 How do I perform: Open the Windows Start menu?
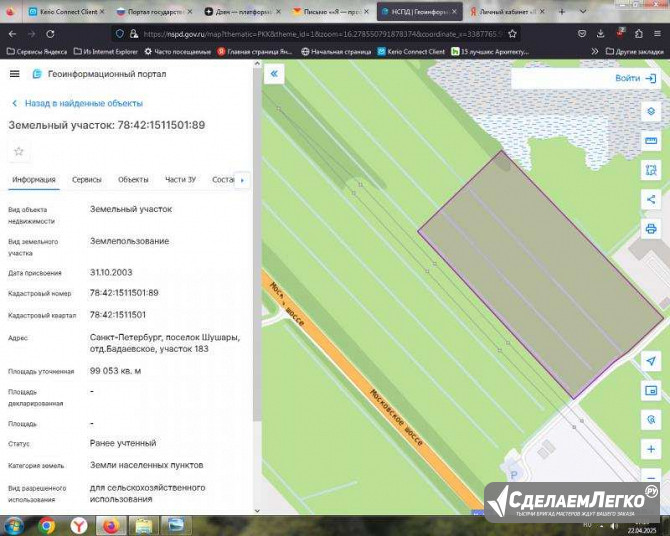(14, 525)
